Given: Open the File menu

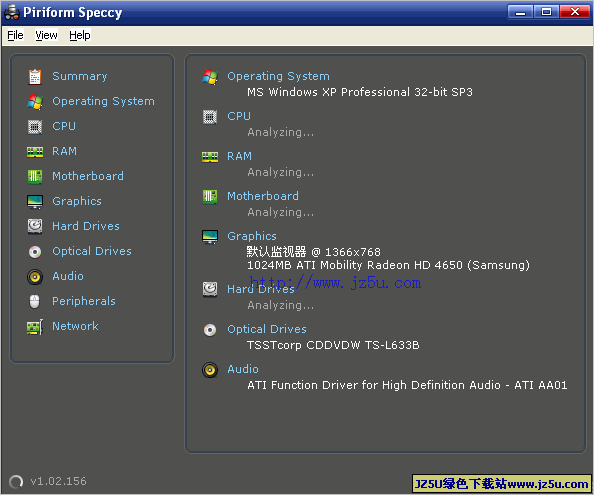Looking at the screenshot, I should point(15,35).
